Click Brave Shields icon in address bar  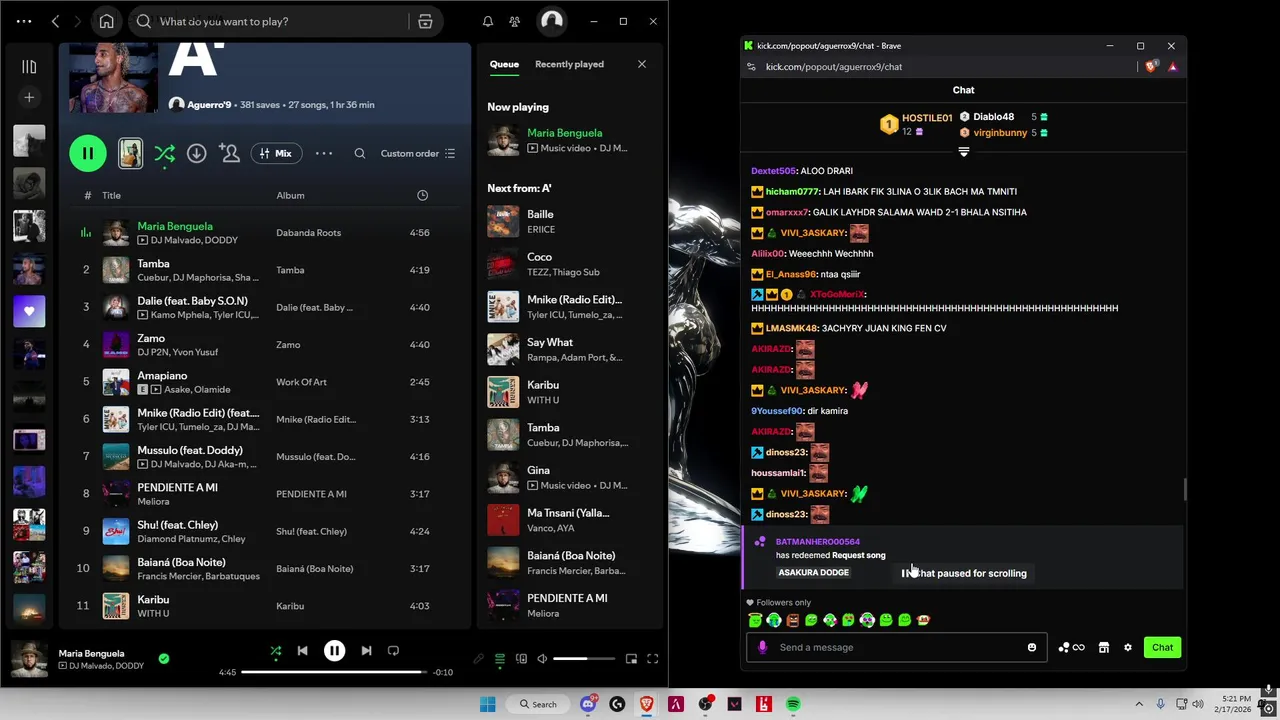tap(1151, 66)
